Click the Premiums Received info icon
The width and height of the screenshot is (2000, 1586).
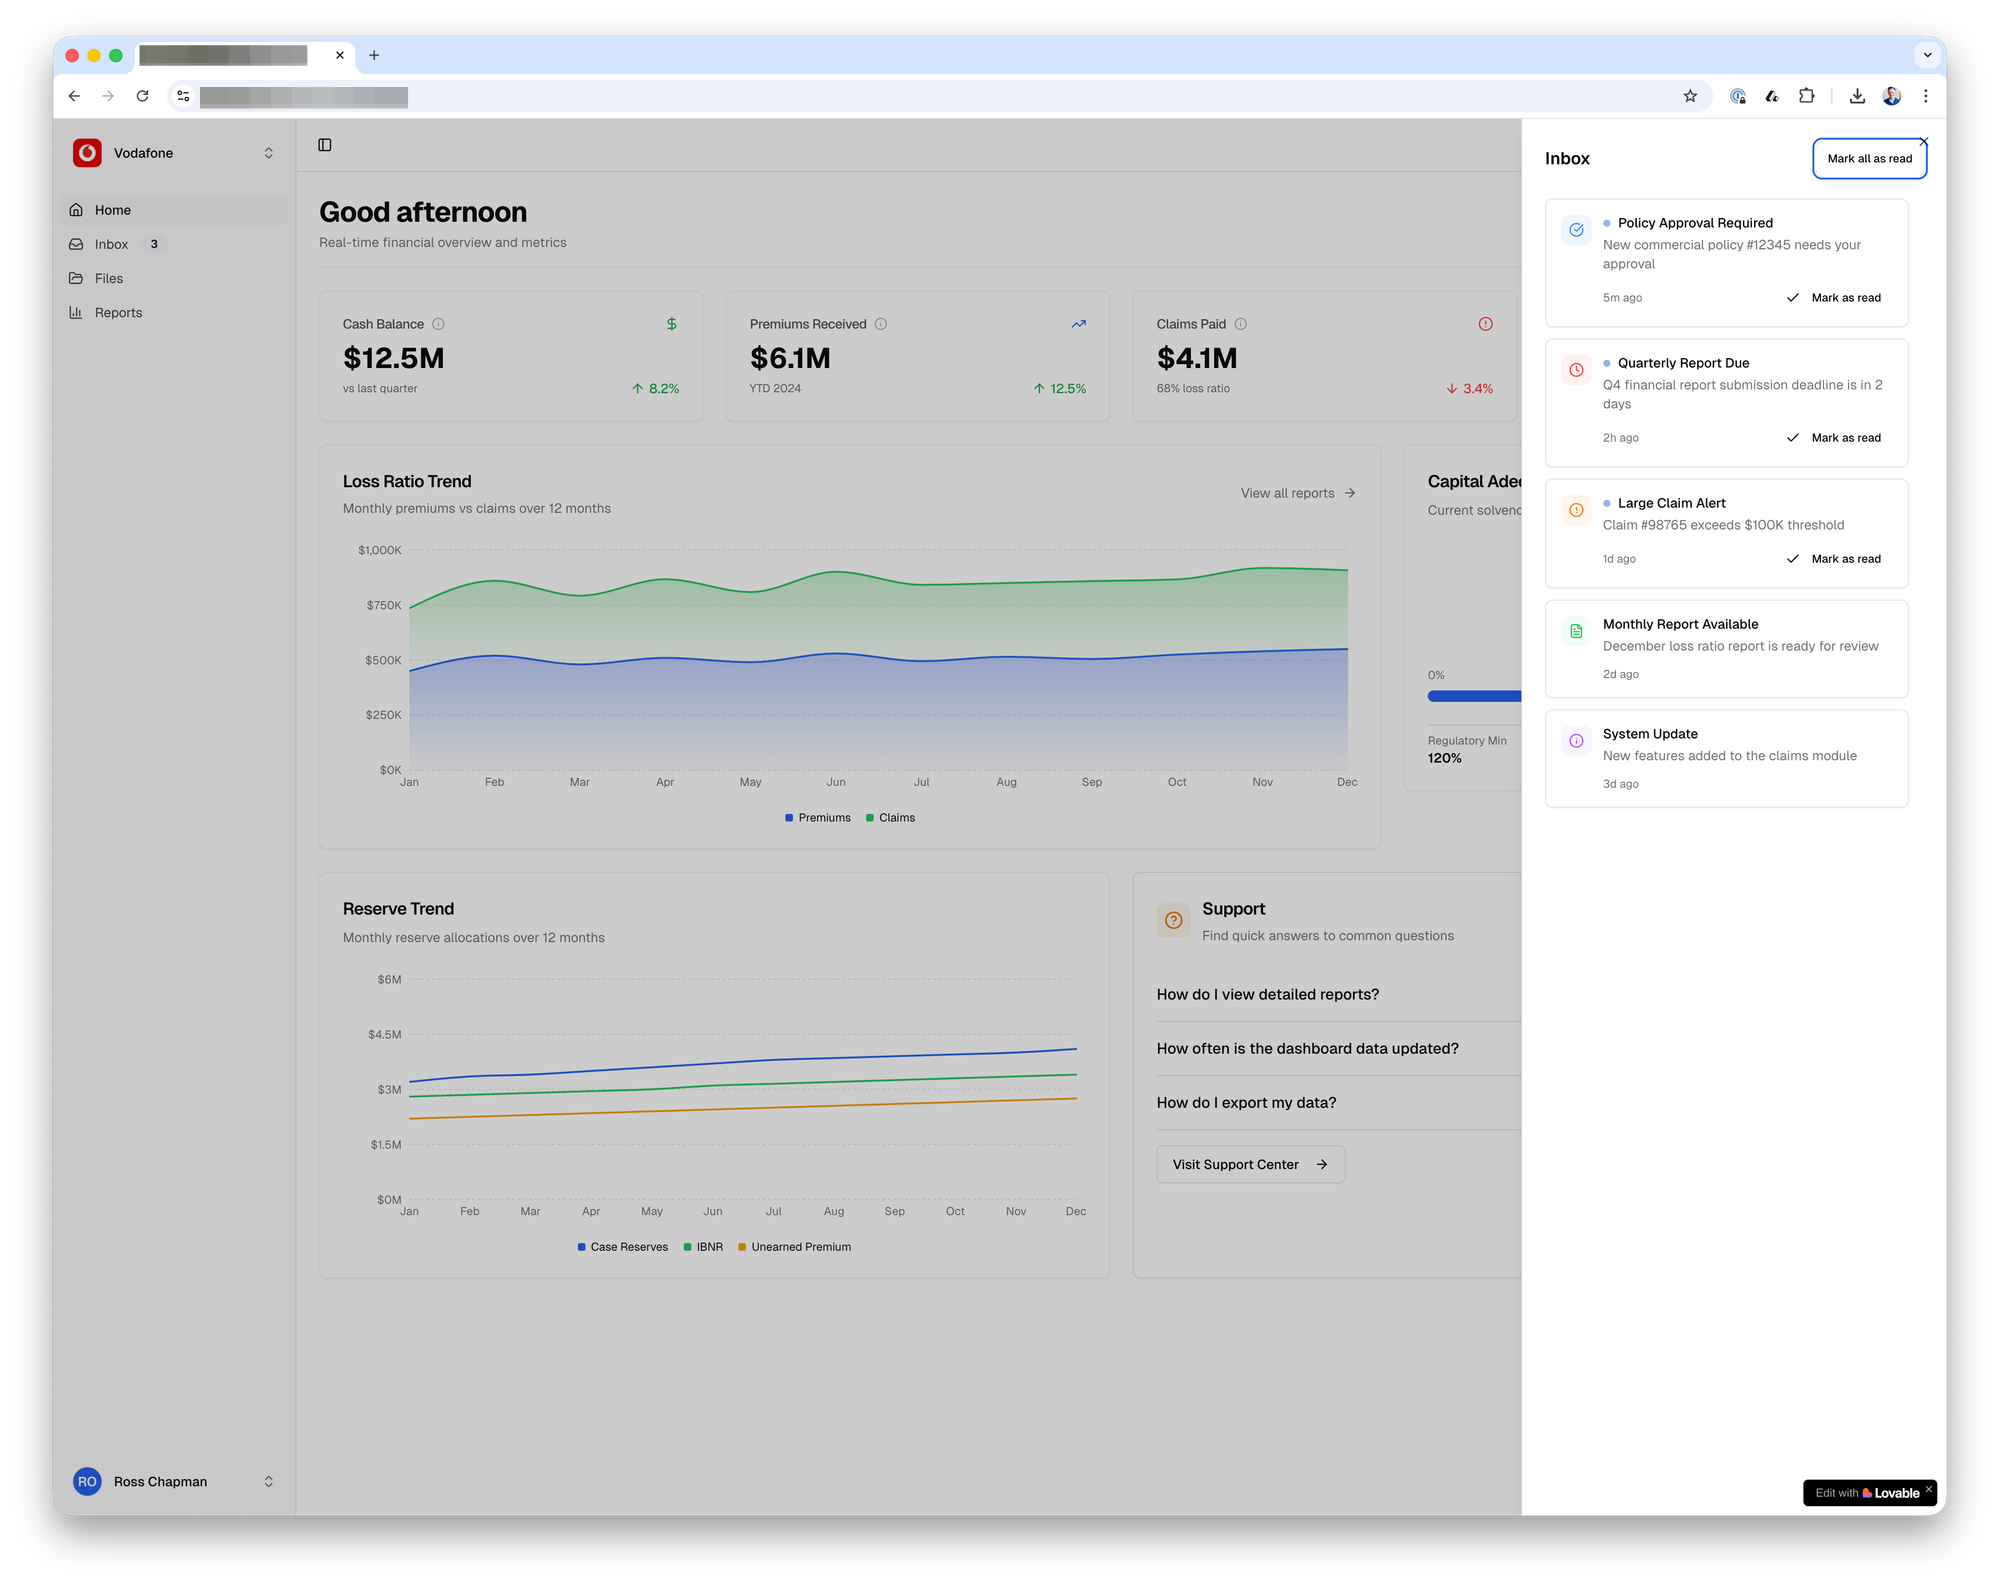point(881,324)
